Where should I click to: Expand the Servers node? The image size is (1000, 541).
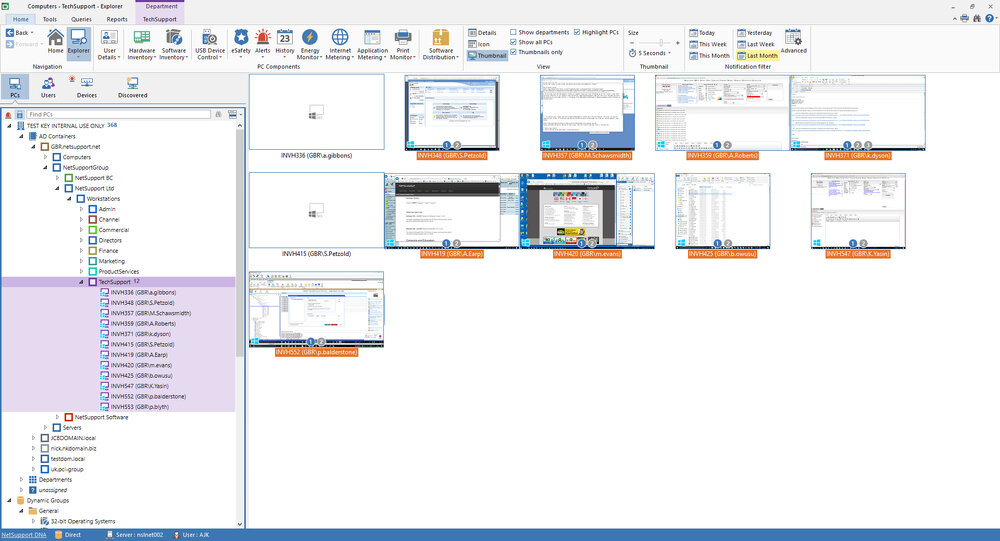coord(45,427)
